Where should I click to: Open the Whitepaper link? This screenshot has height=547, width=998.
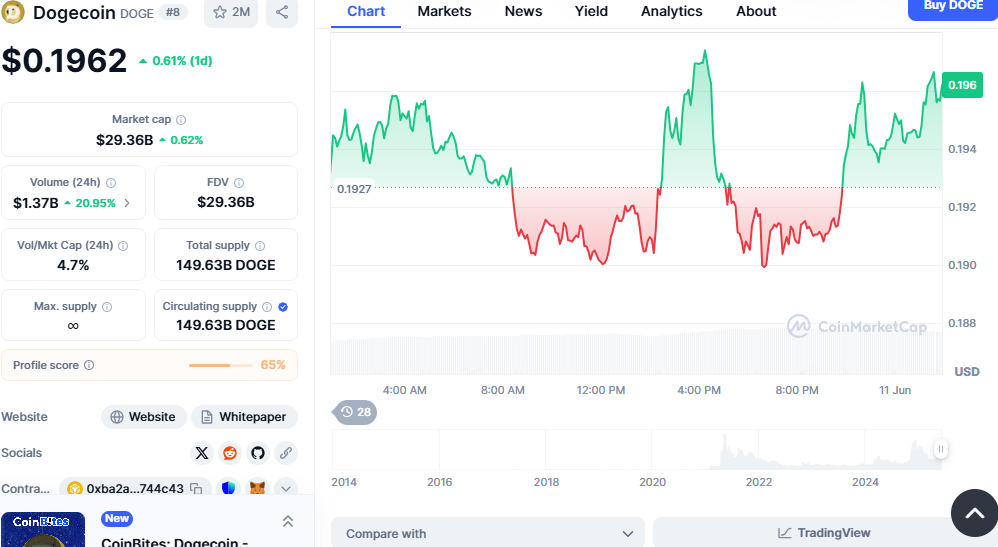point(244,417)
